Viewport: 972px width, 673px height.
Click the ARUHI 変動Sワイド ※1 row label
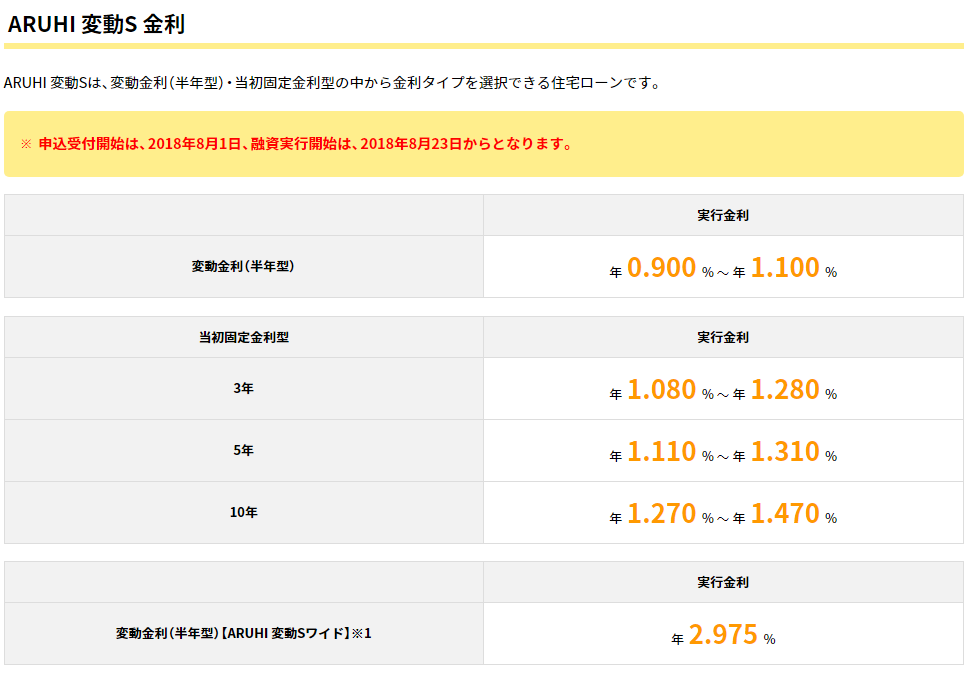coord(244,633)
